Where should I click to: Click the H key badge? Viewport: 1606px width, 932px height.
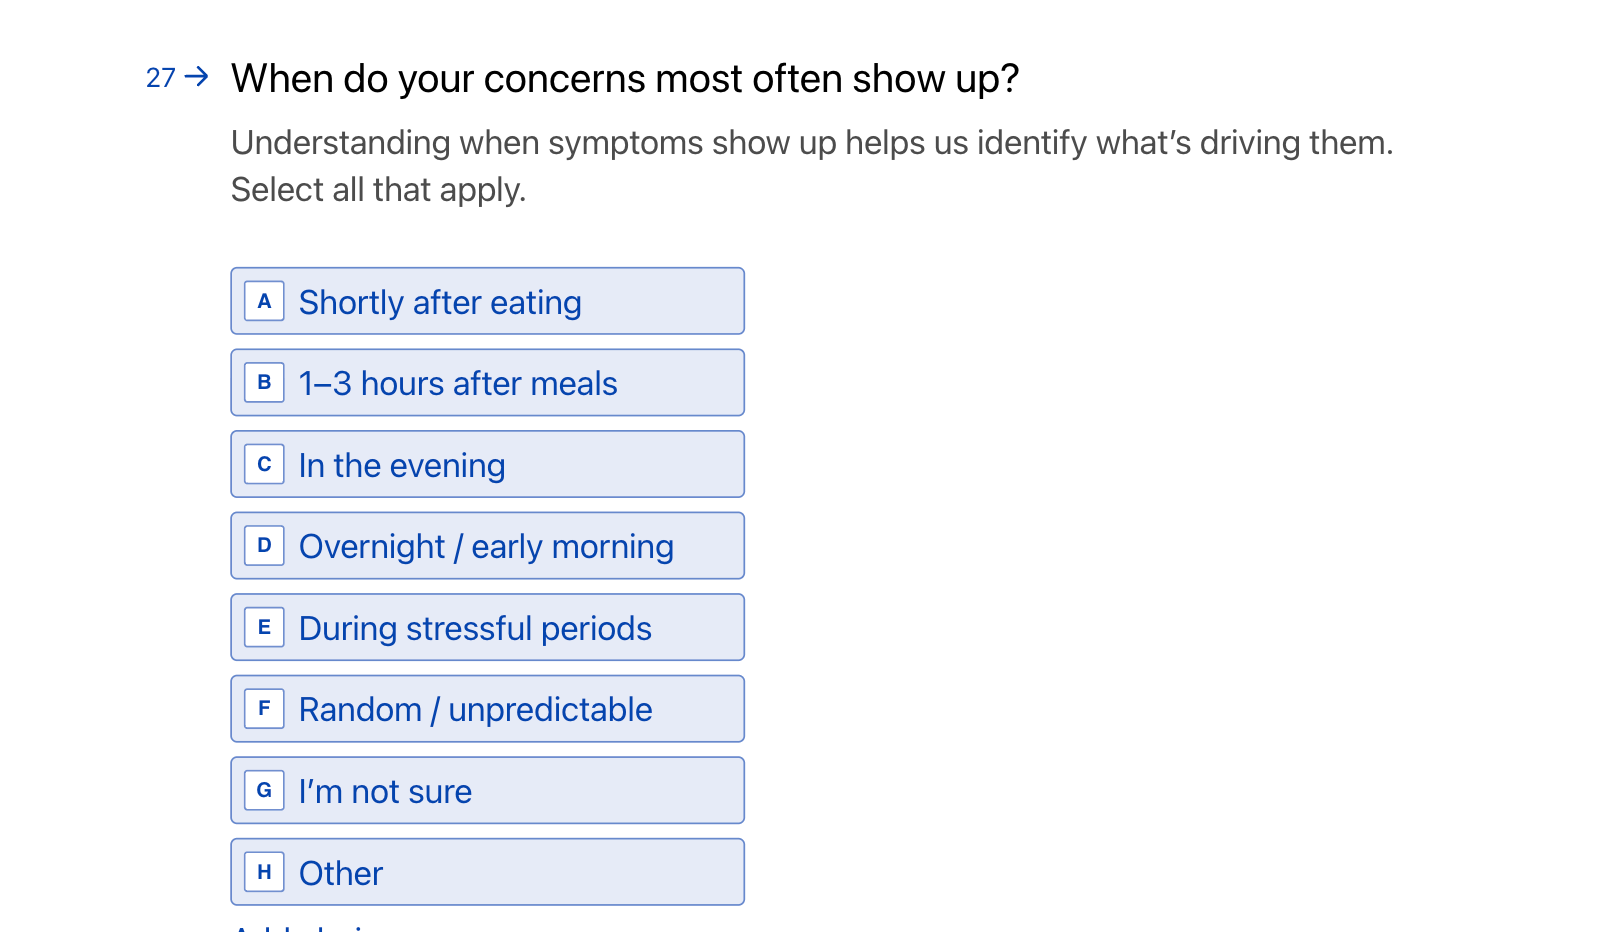(264, 872)
